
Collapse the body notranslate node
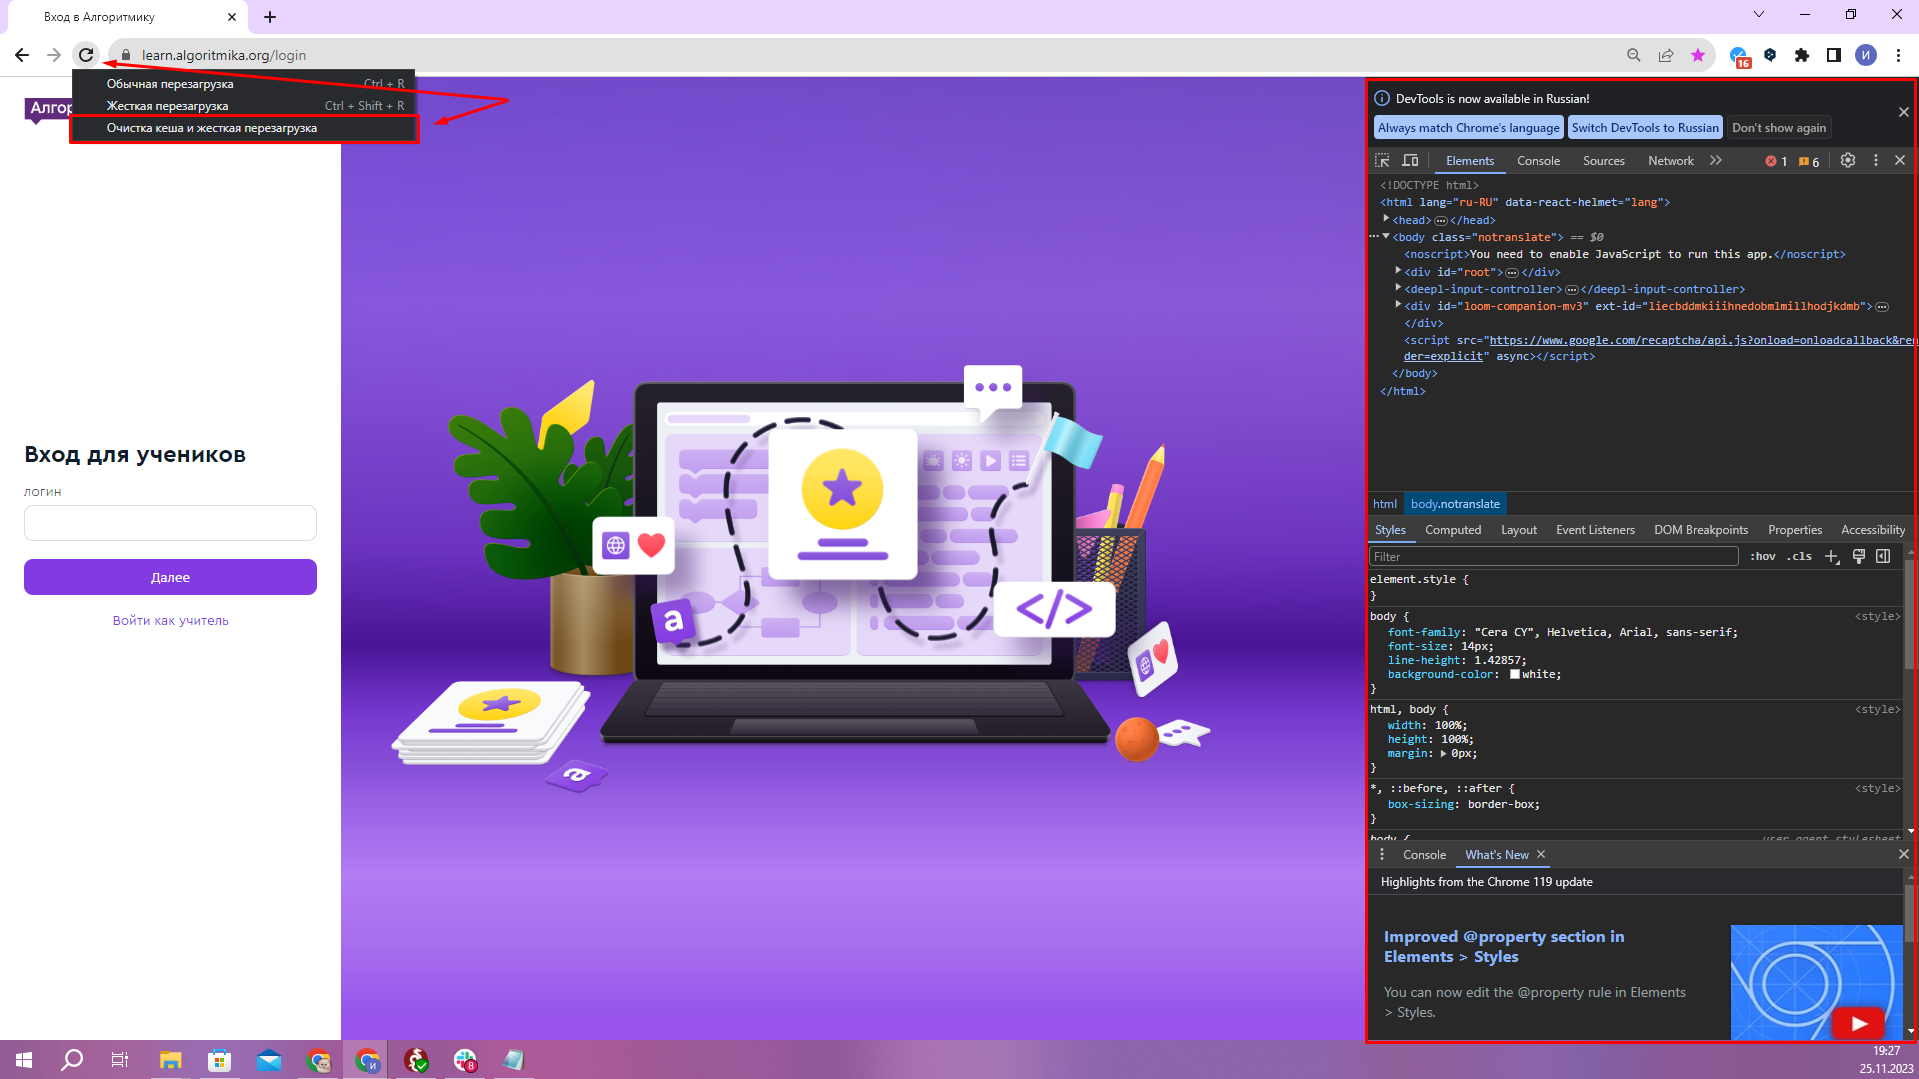point(1386,237)
